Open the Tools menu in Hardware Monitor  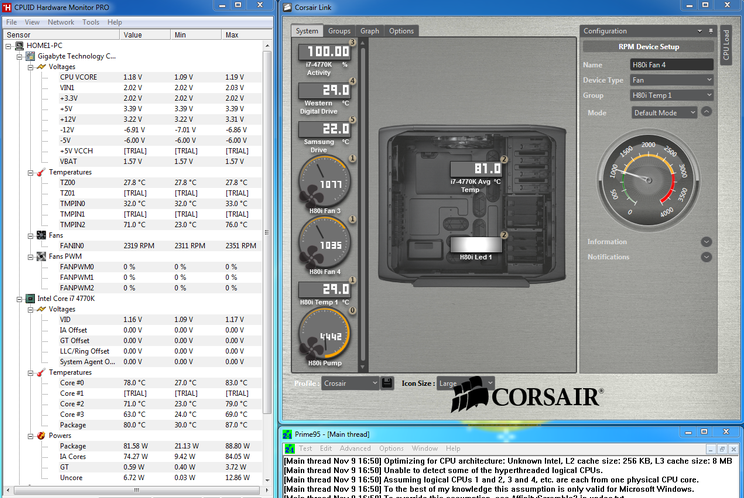coord(90,21)
